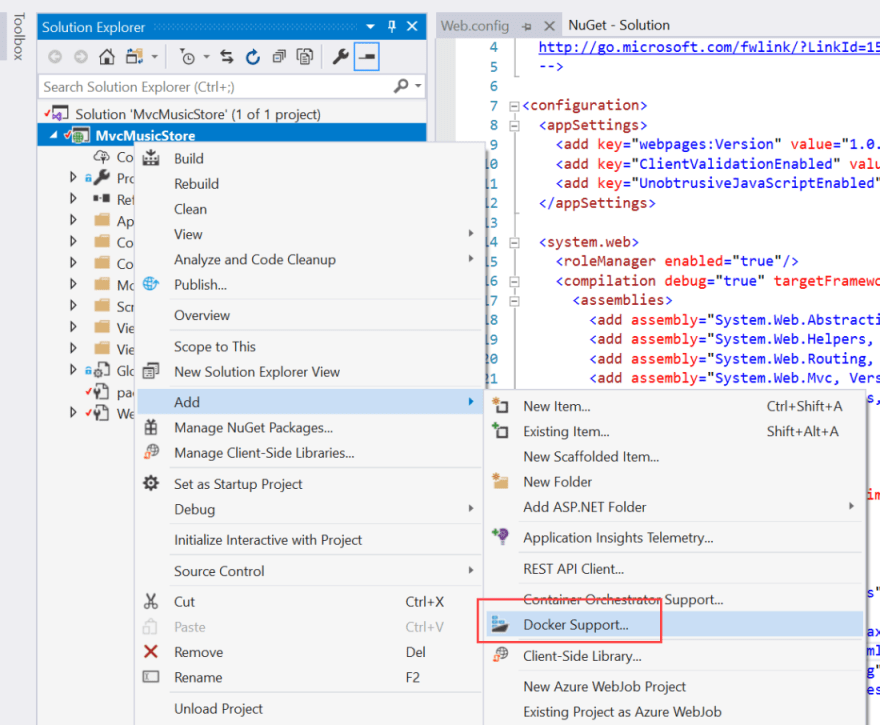Image resolution: width=880 pixels, height=725 pixels.
Task: Click Manage Client-Side Libraries...
Action: tap(310, 453)
